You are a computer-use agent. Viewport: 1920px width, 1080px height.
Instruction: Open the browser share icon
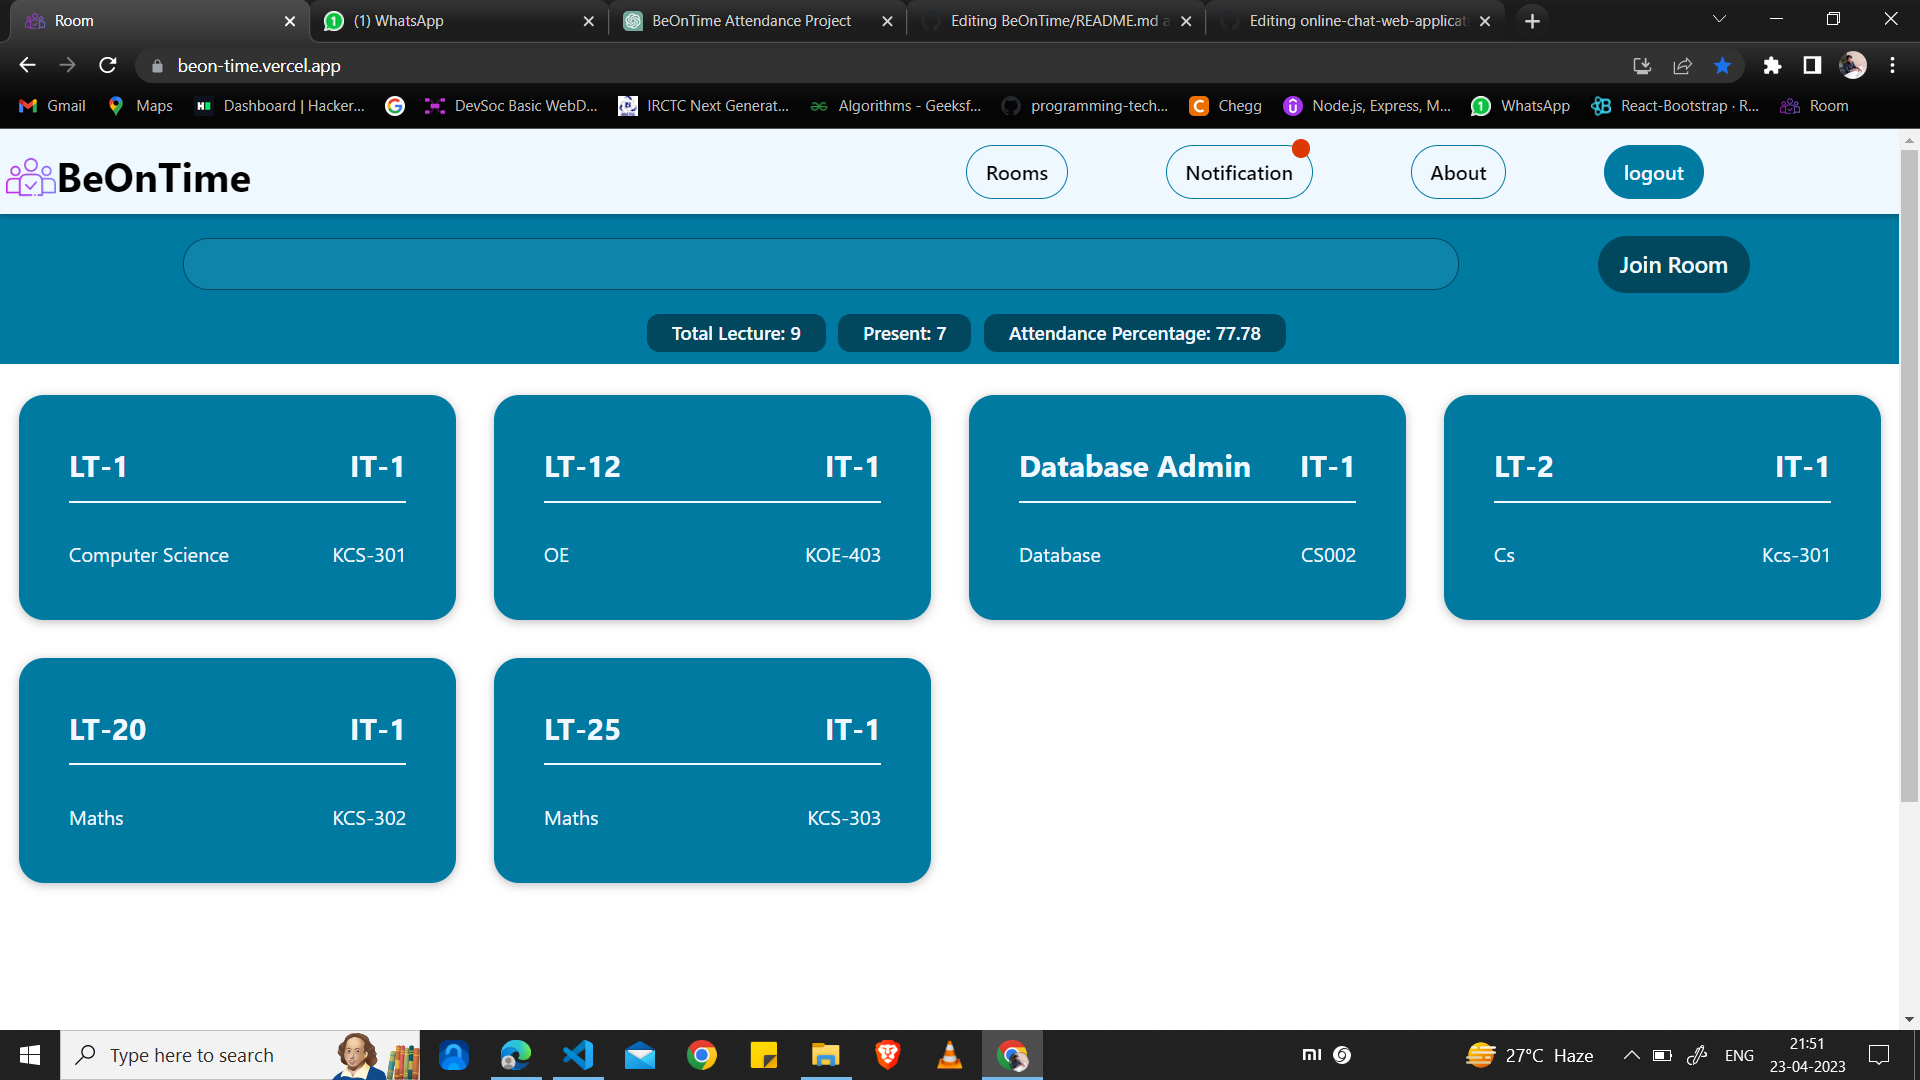tap(1682, 65)
